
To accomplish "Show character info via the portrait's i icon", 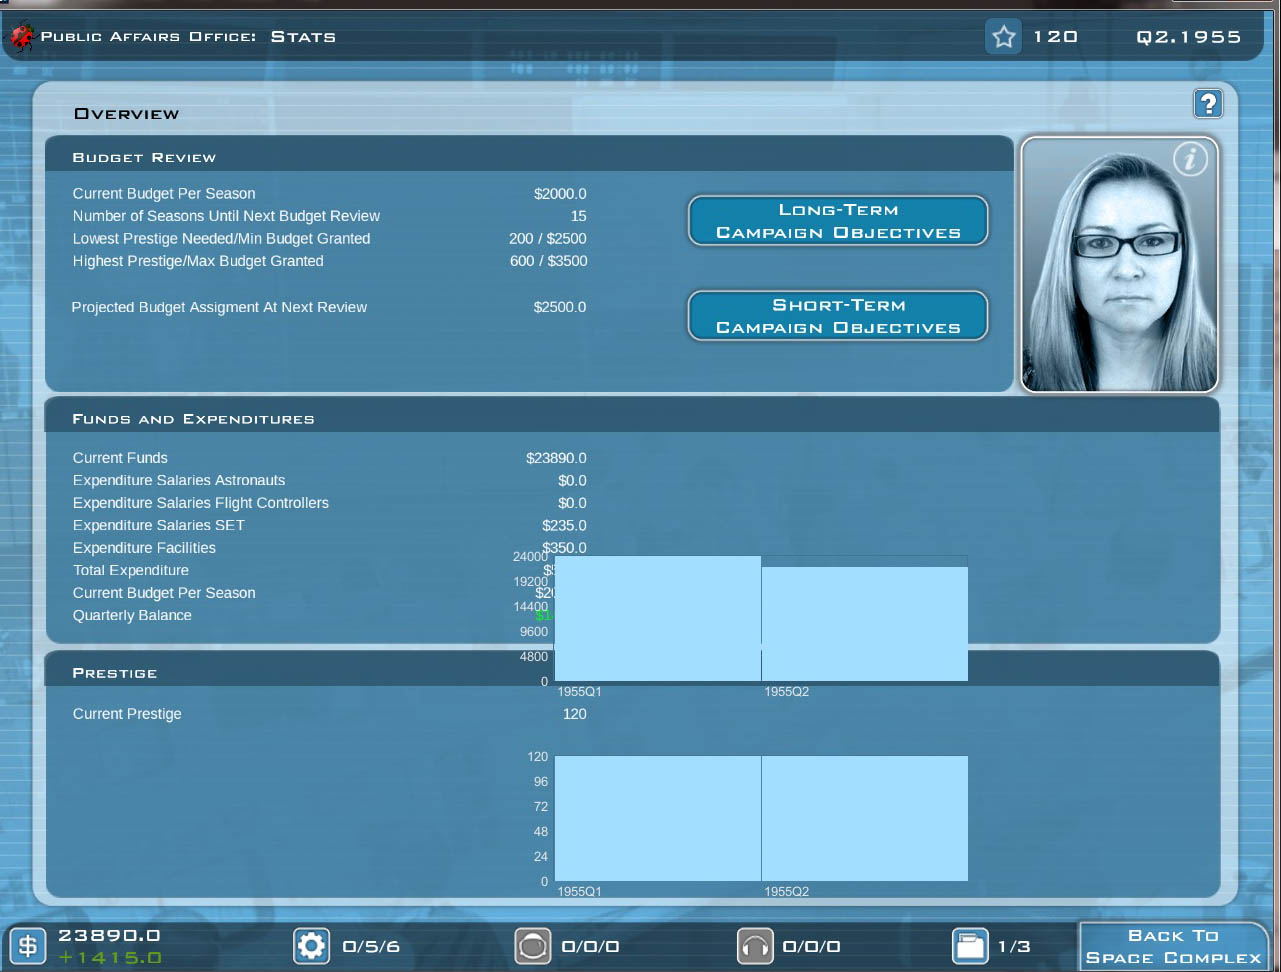I will point(1190,158).
